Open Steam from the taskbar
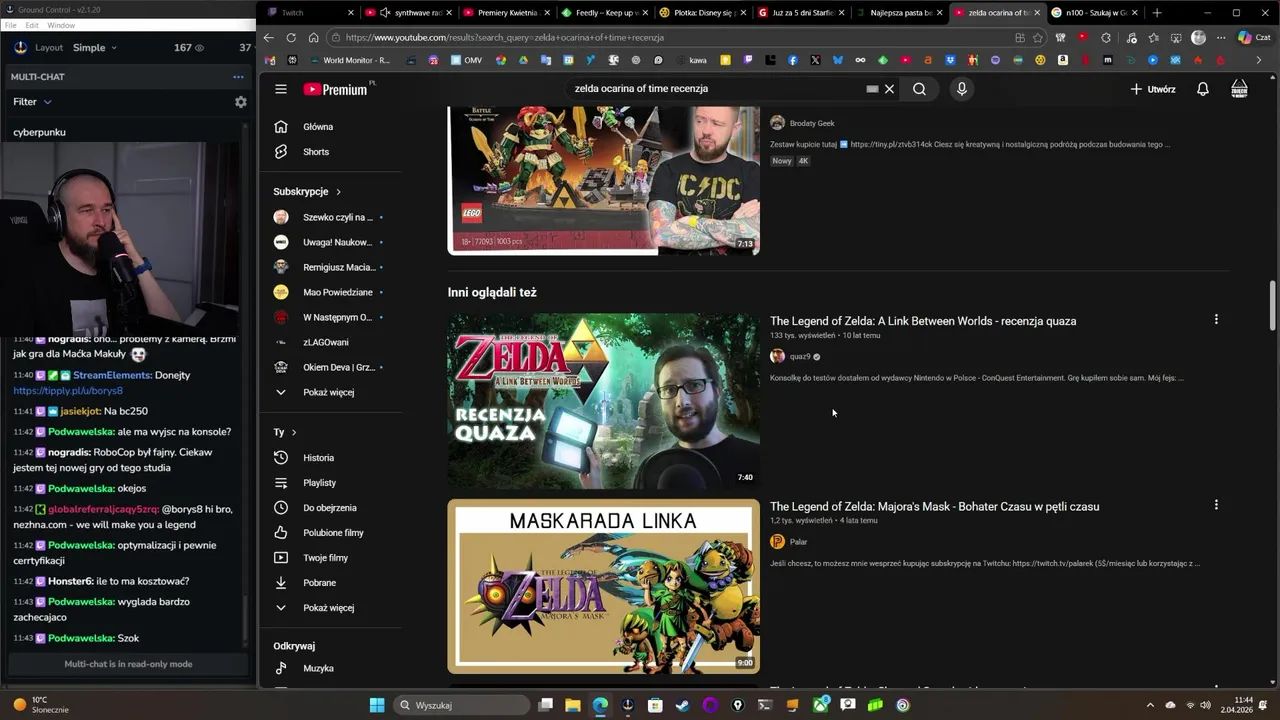Viewport: 1280px width, 720px height. coord(682,705)
